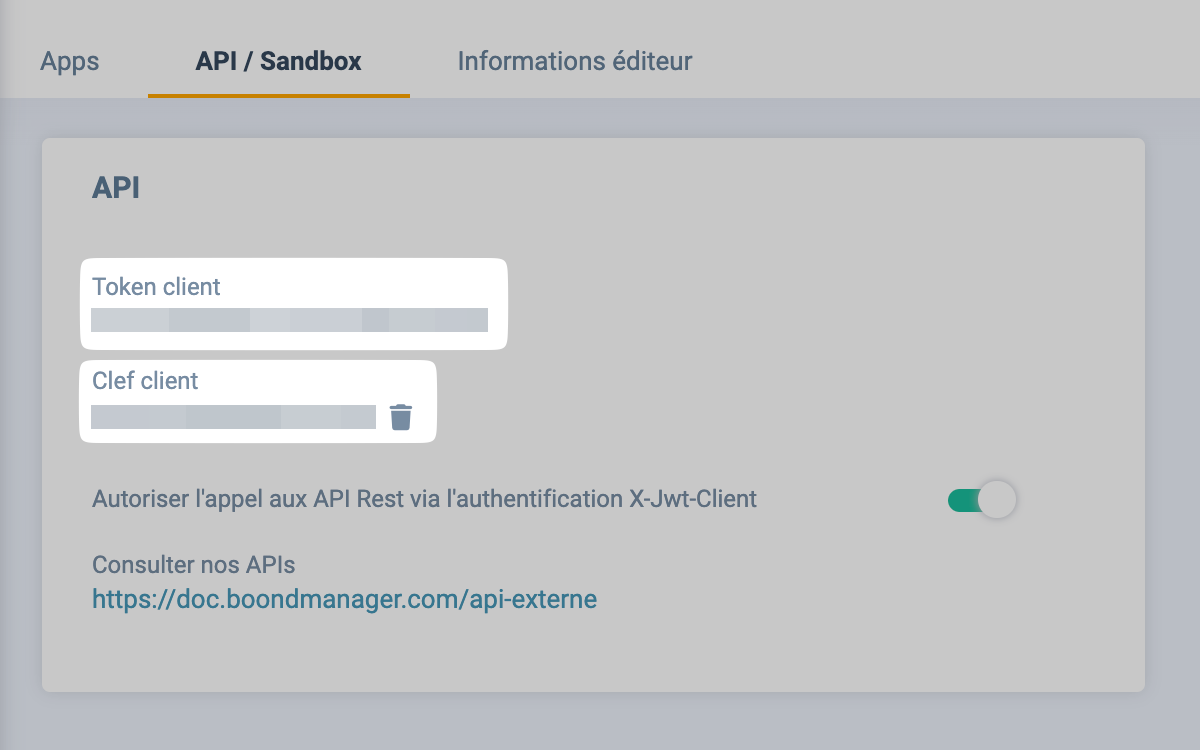Click the Clef client label

[145, 381]
